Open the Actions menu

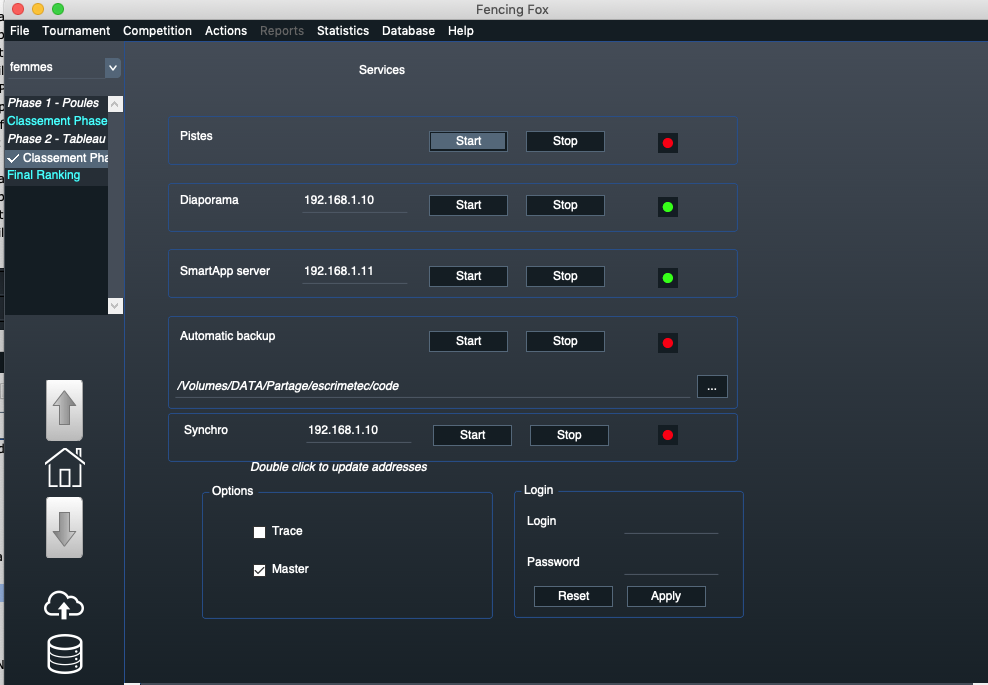tap(226, 31)
